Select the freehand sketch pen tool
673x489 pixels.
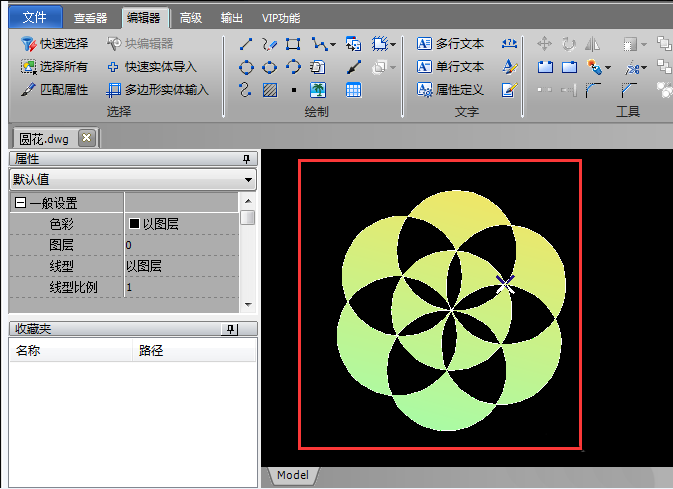[270, 44]
